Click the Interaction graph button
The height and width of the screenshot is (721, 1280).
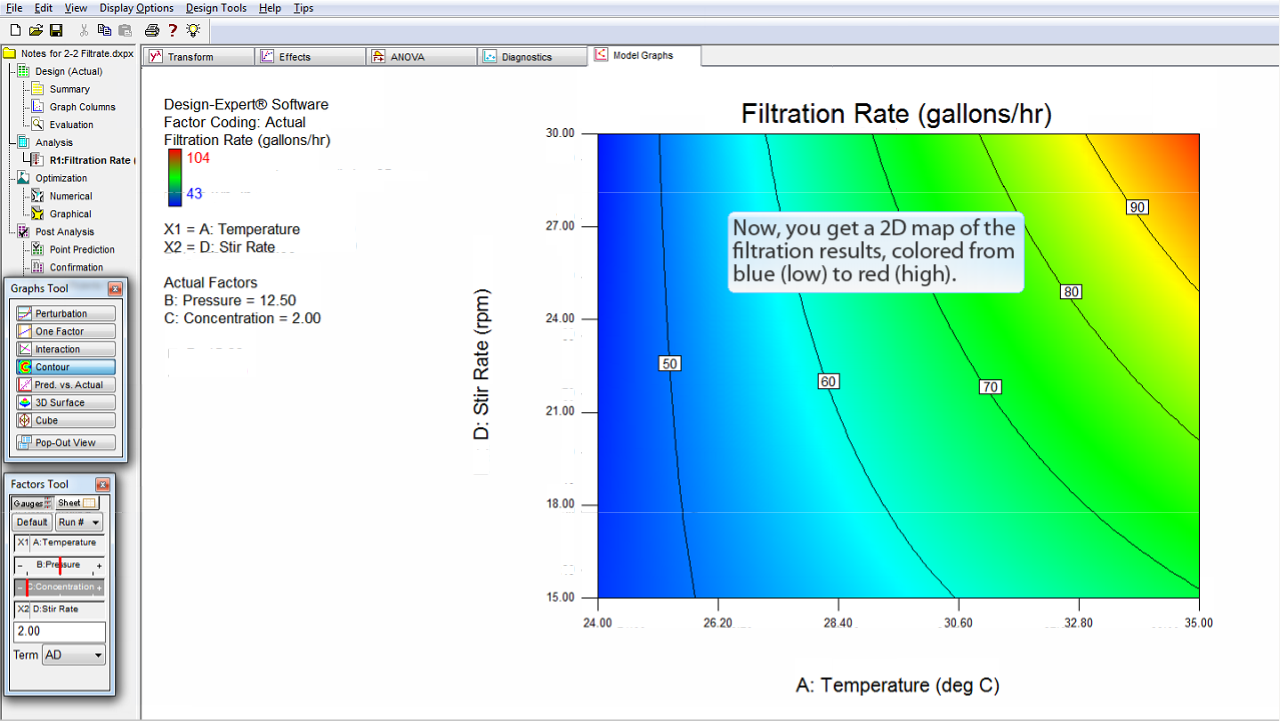point(66,349)
